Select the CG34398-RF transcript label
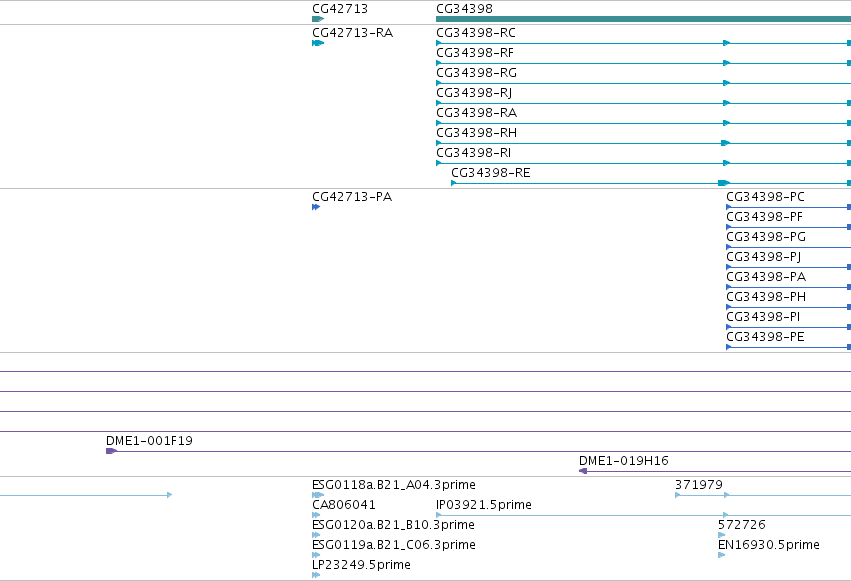The width and height of the screenshot is (851, 581). pos(474,53)
